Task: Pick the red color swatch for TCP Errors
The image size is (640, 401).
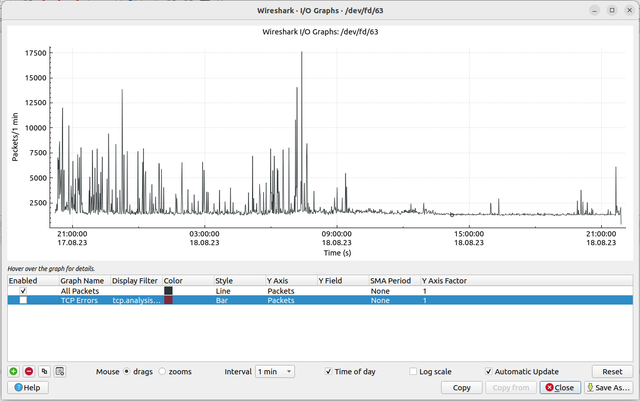Action: [168, 300]
